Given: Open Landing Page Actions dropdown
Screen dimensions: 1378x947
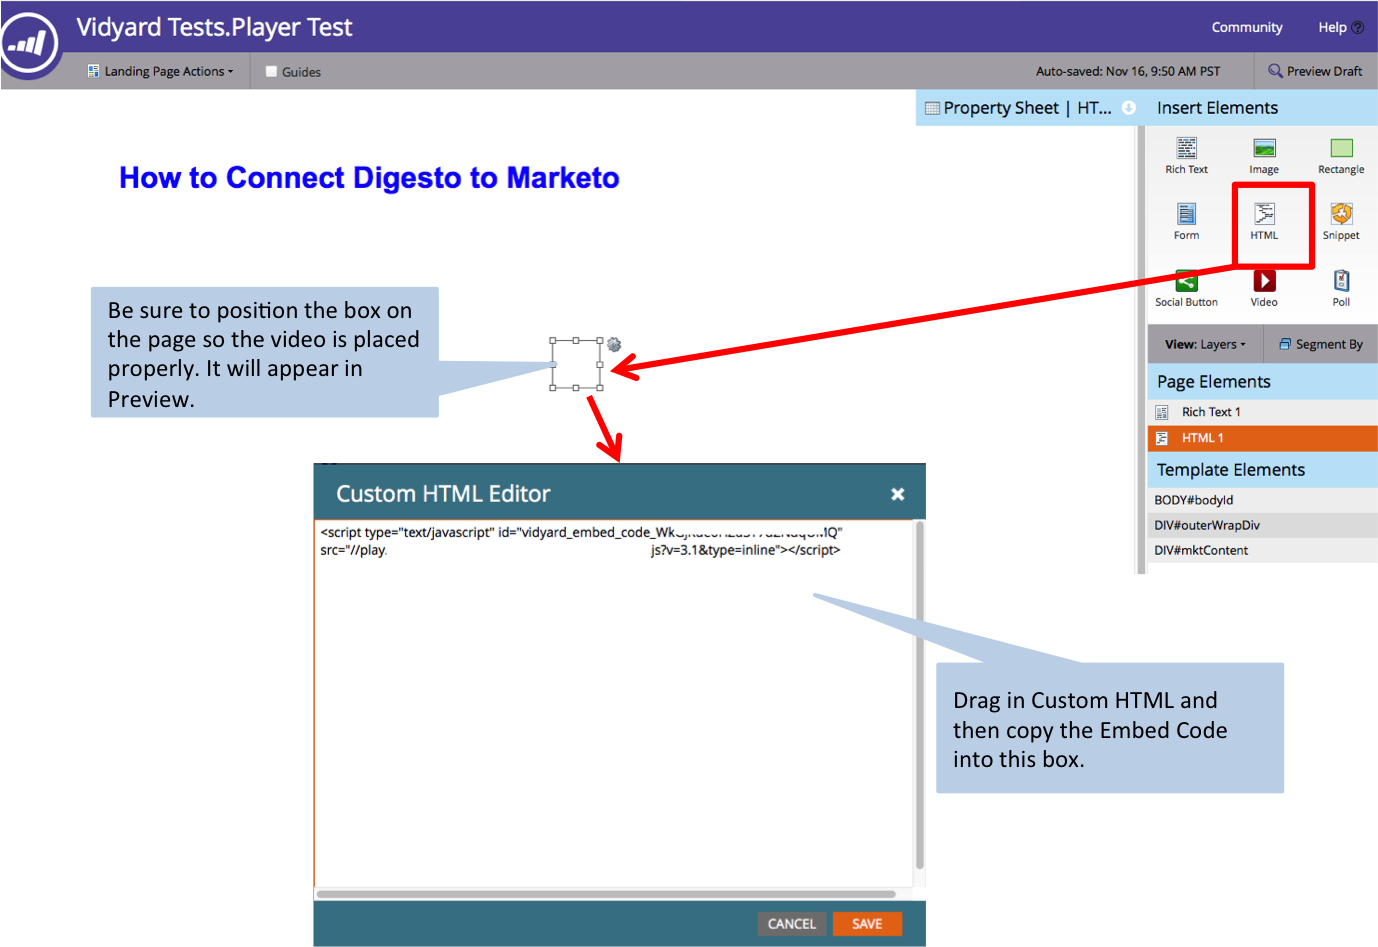Looking at the screenshot, I should click(160, 71).
